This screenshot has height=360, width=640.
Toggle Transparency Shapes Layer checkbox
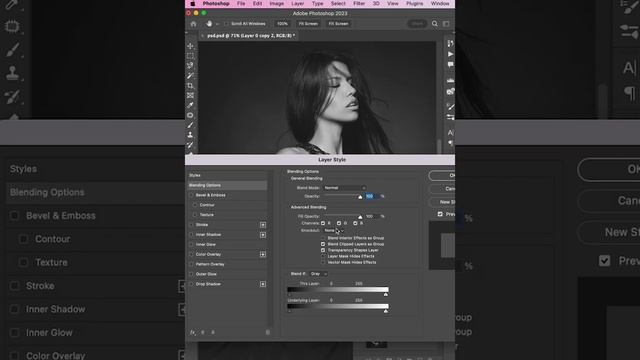(323, 250)
